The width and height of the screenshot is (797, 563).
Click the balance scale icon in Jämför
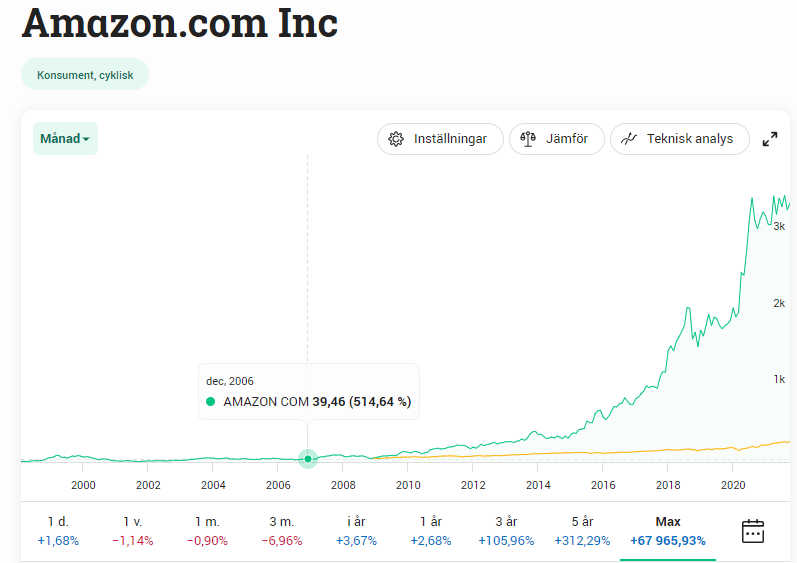click(528, 139)
